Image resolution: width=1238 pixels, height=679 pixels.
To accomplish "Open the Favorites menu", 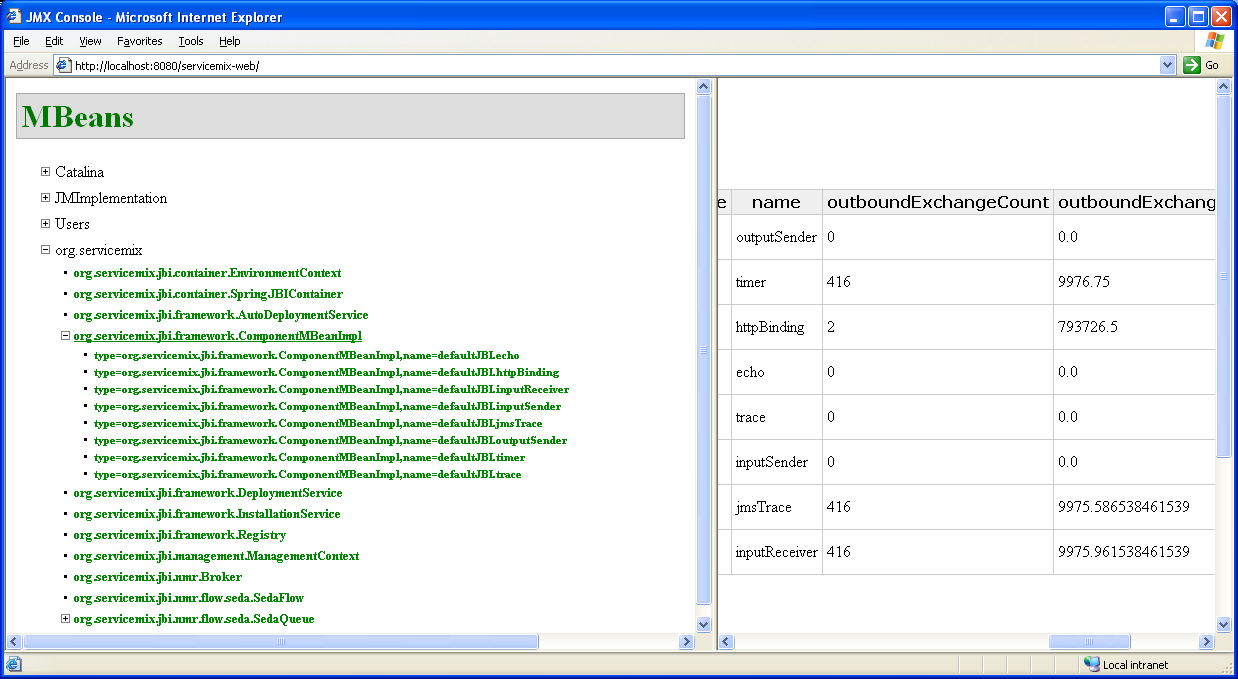I will coord(139,41).
